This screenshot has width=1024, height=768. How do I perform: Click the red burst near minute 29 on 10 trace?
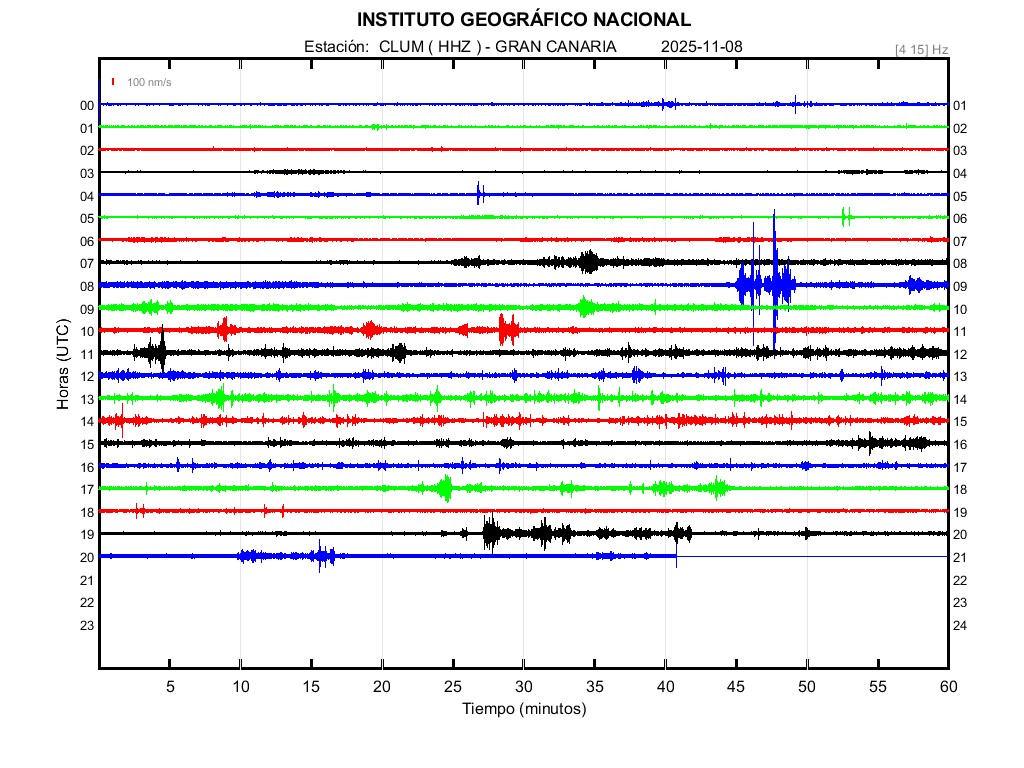coord(508,329)
